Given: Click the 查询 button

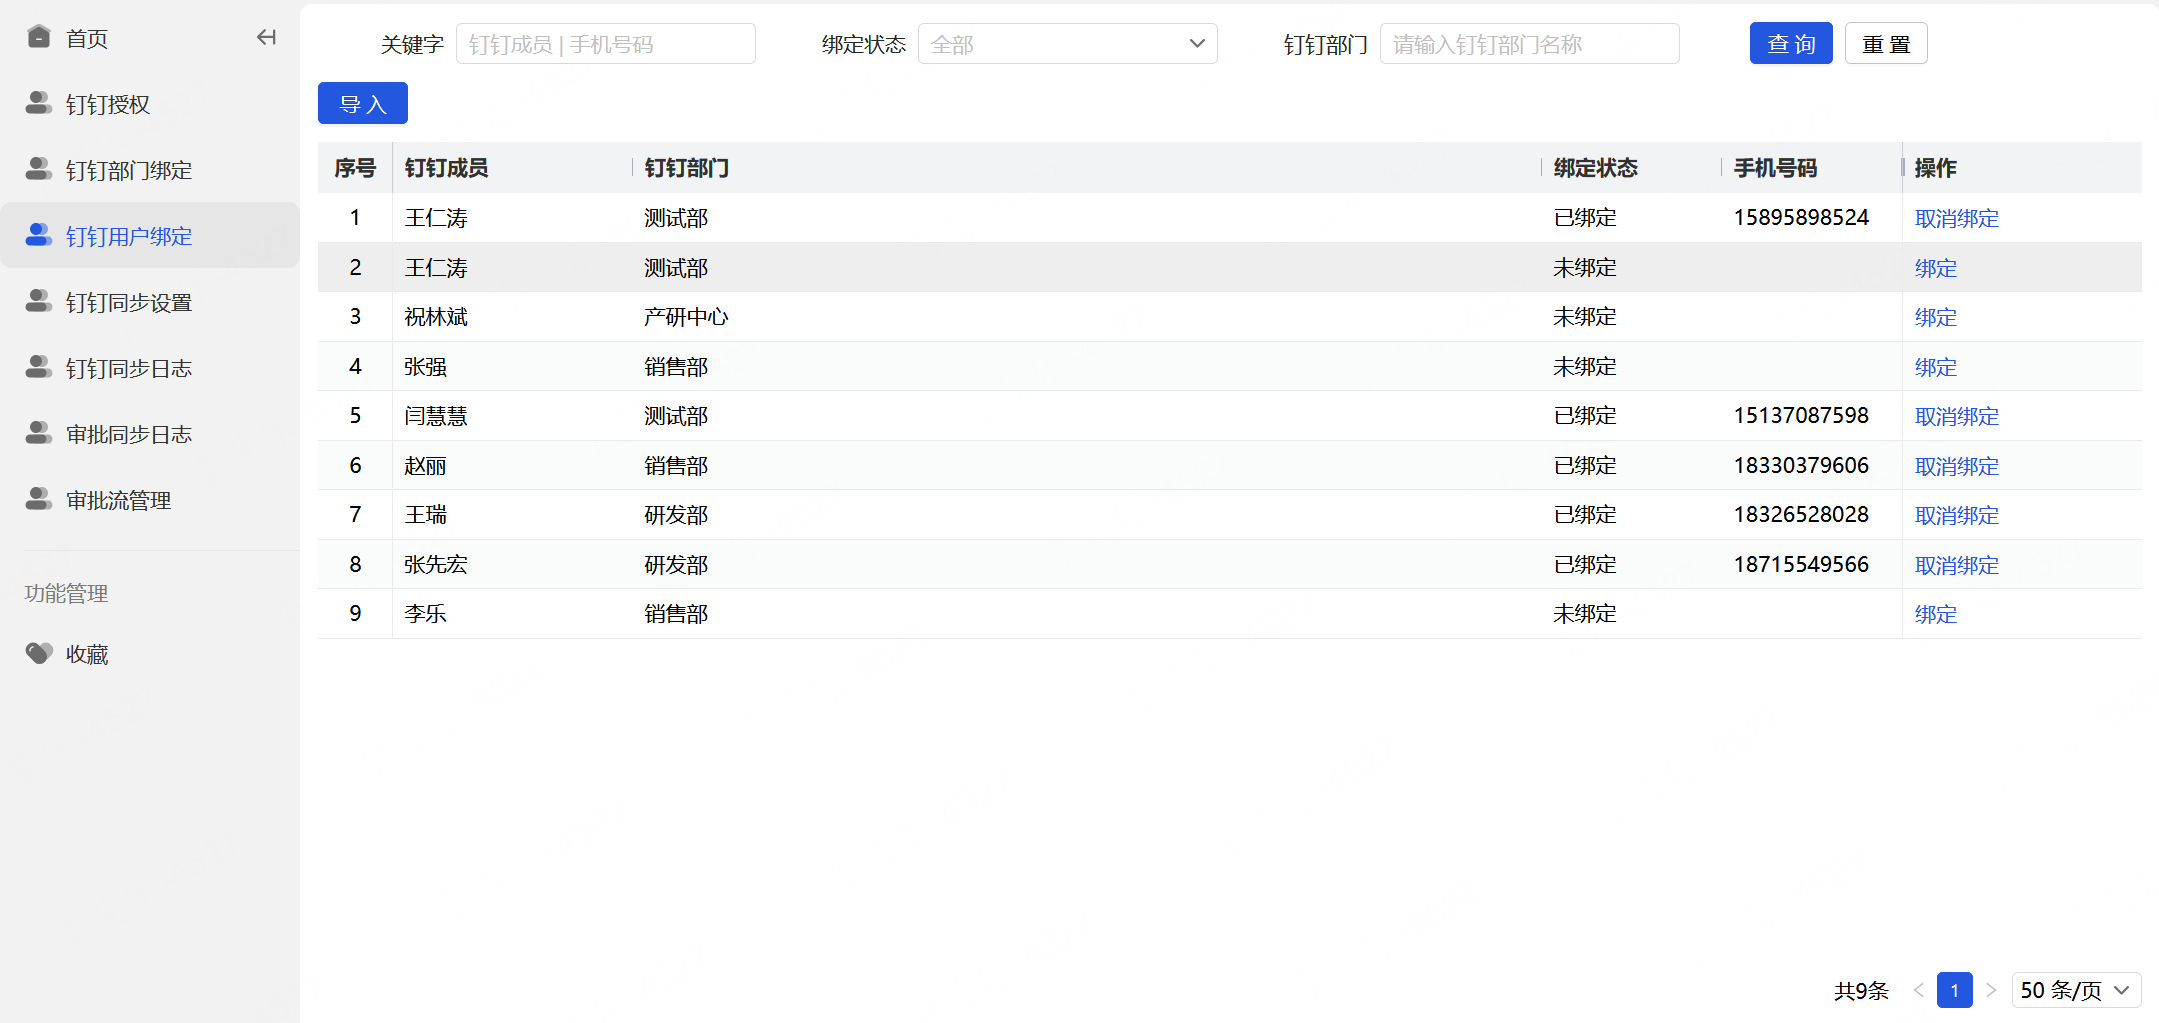Looking at the screenshot, I should (x=1791, y=44).
